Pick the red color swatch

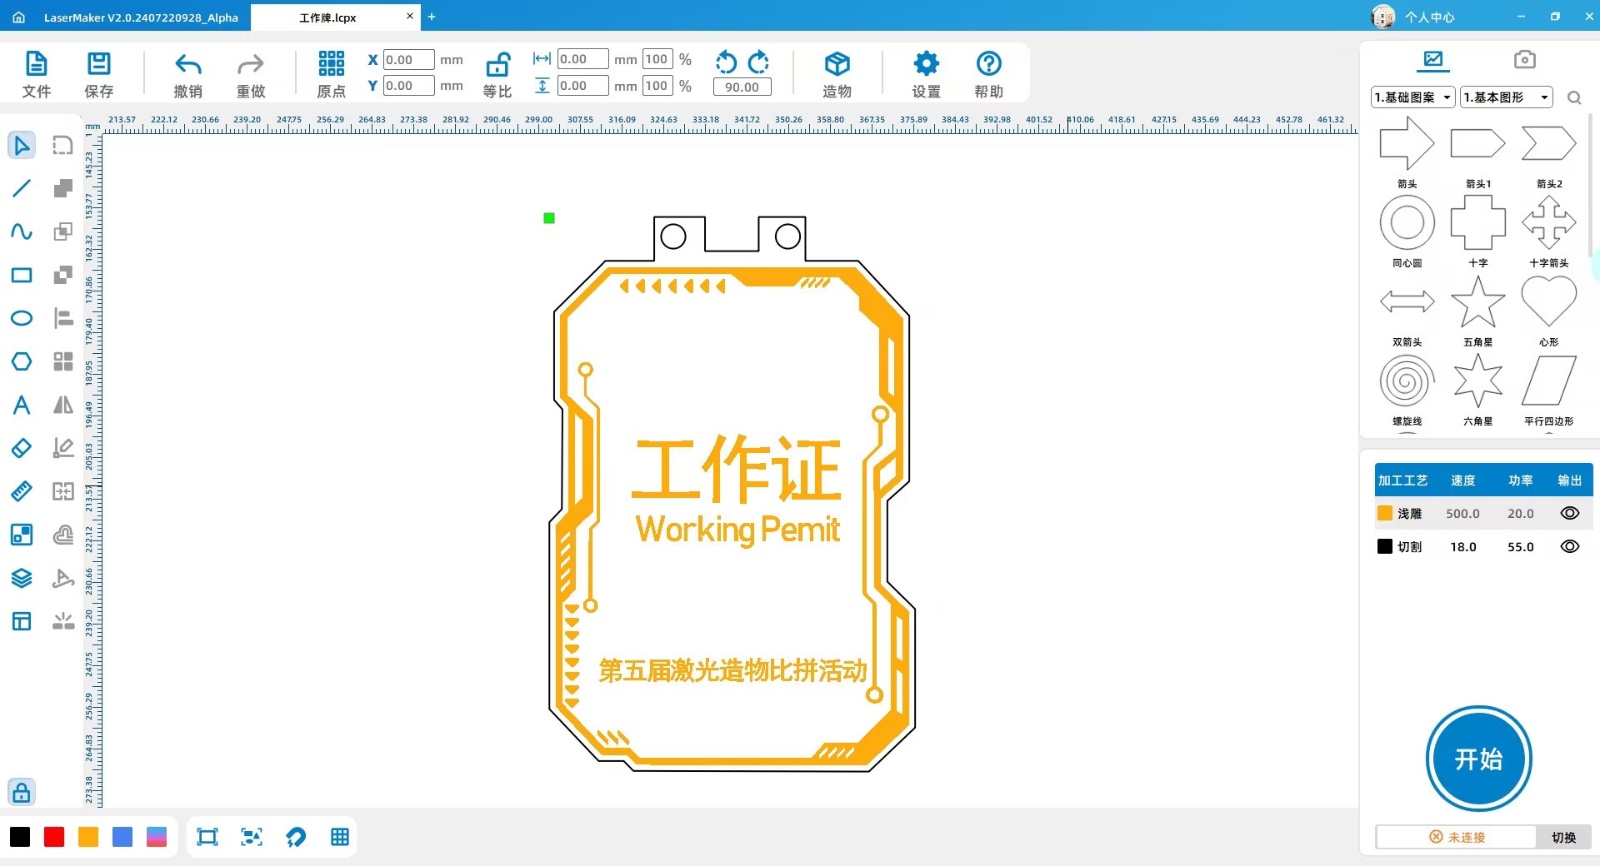click(54, 837)
